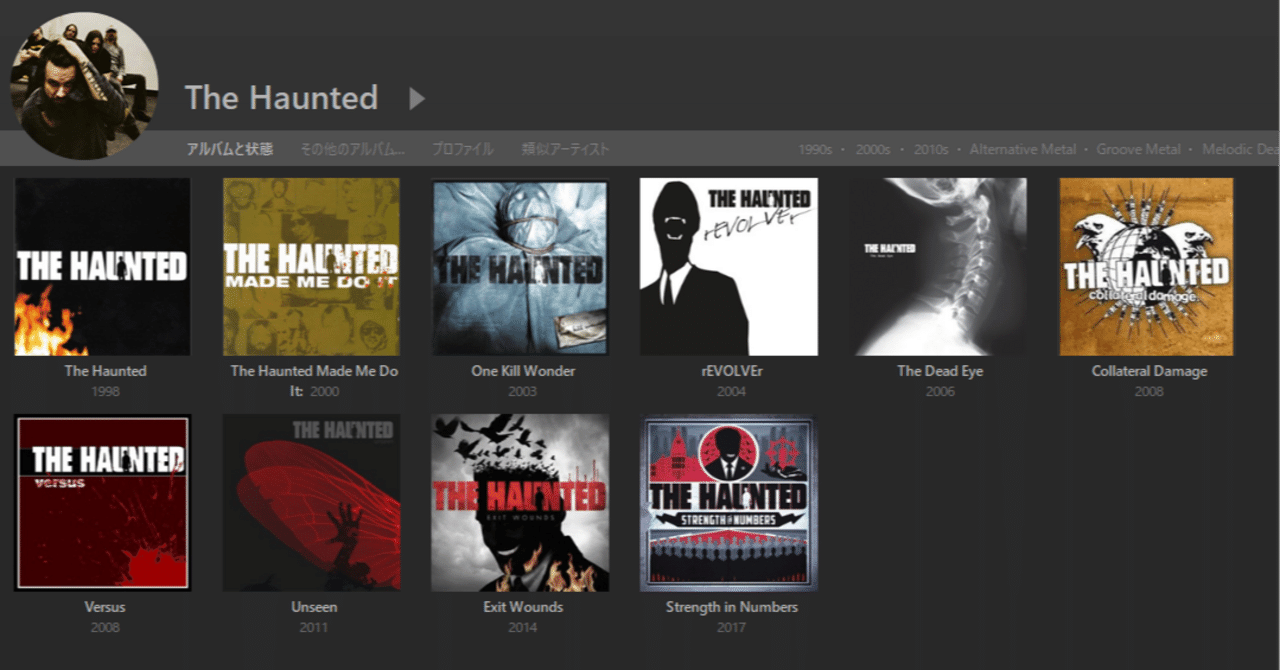1280x670 pixels.
Task: Click the year 2011 under Unseen
Action: coord(313,627)
